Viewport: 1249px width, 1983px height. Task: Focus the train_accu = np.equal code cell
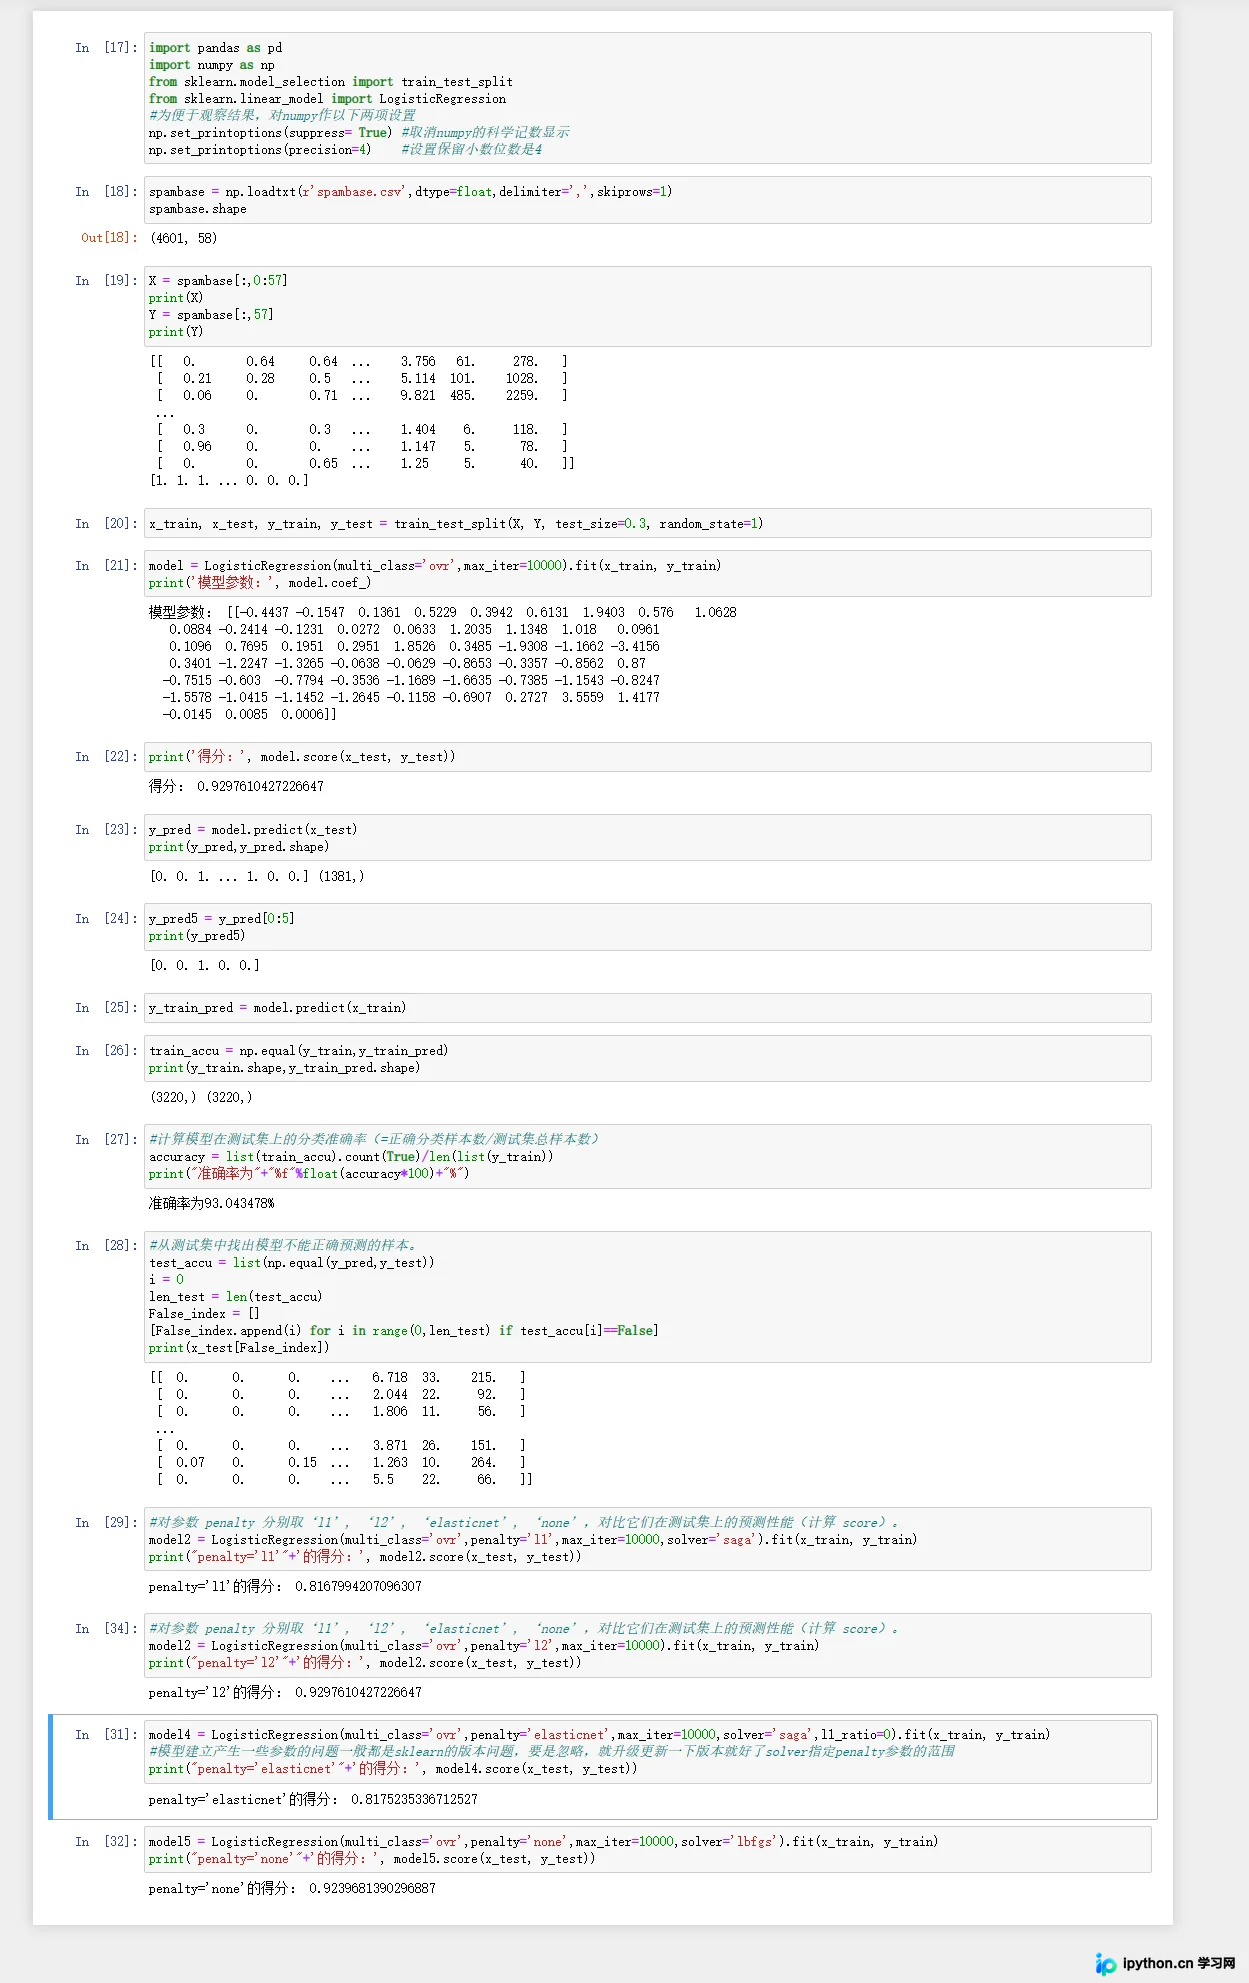(647, 1059)
